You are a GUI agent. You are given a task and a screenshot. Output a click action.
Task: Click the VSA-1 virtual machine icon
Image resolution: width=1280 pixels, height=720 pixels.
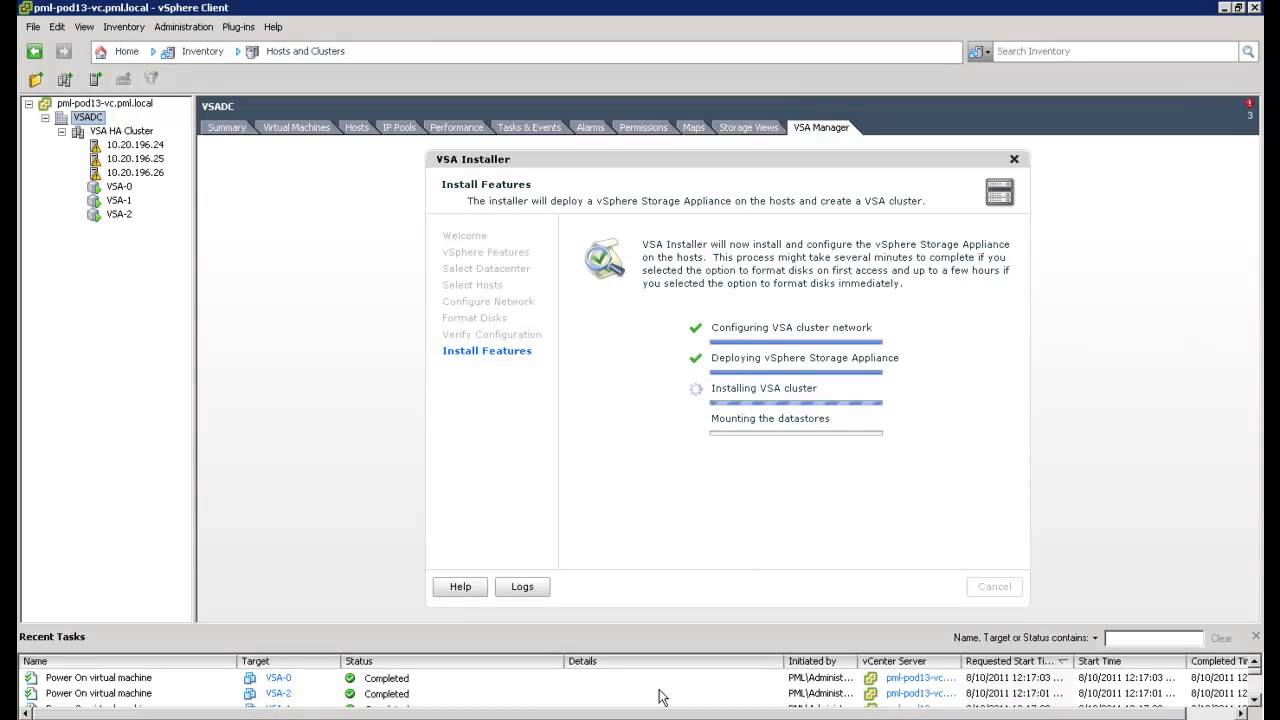(x=95, y=201)
